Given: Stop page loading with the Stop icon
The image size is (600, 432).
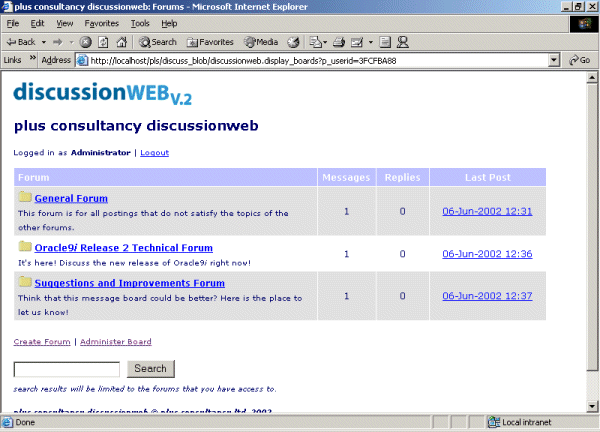Looking at the screenshot, I should pyautogui.click(x=86, y=42).
